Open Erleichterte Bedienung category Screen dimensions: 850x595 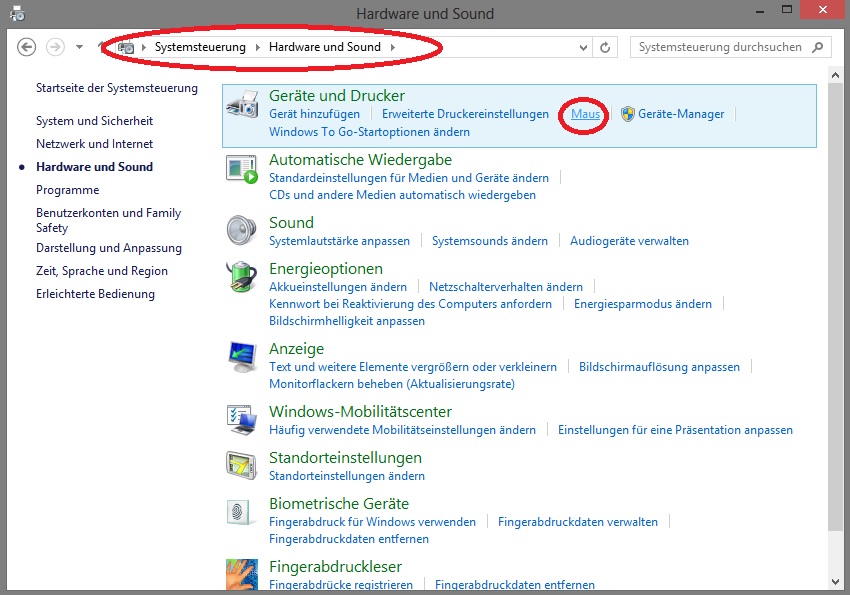tap(95, 294)
